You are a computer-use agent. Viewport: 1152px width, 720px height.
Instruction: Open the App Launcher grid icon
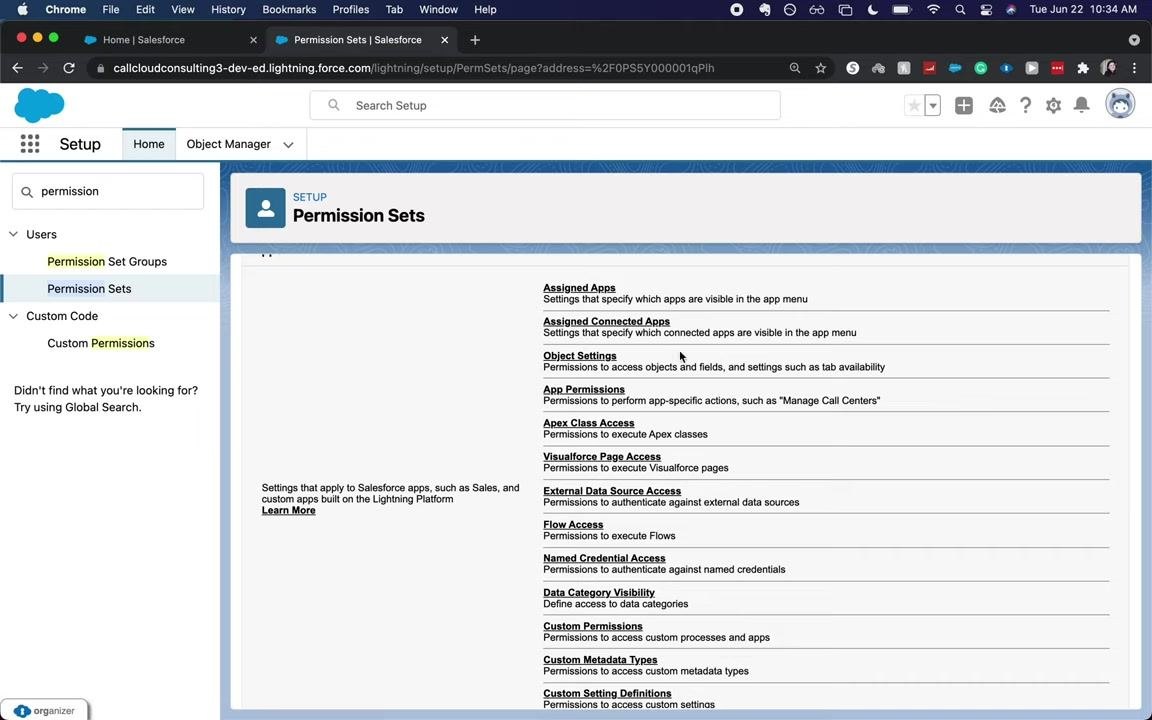click(30, 144)
